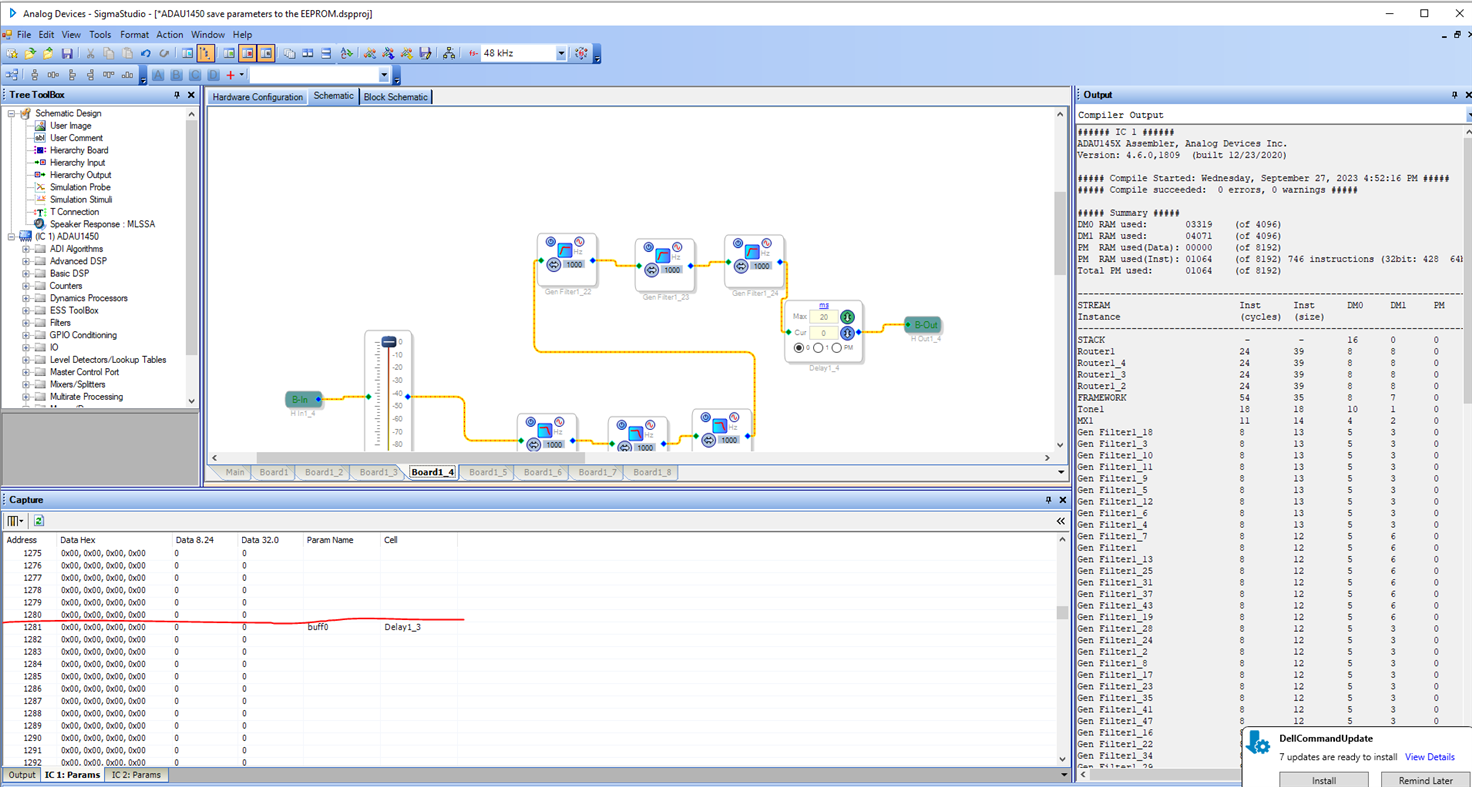The width and height of the screenshot is (1472, 787).
Task: Click the red plus icon in second toolbar
Action: (230, 75)
